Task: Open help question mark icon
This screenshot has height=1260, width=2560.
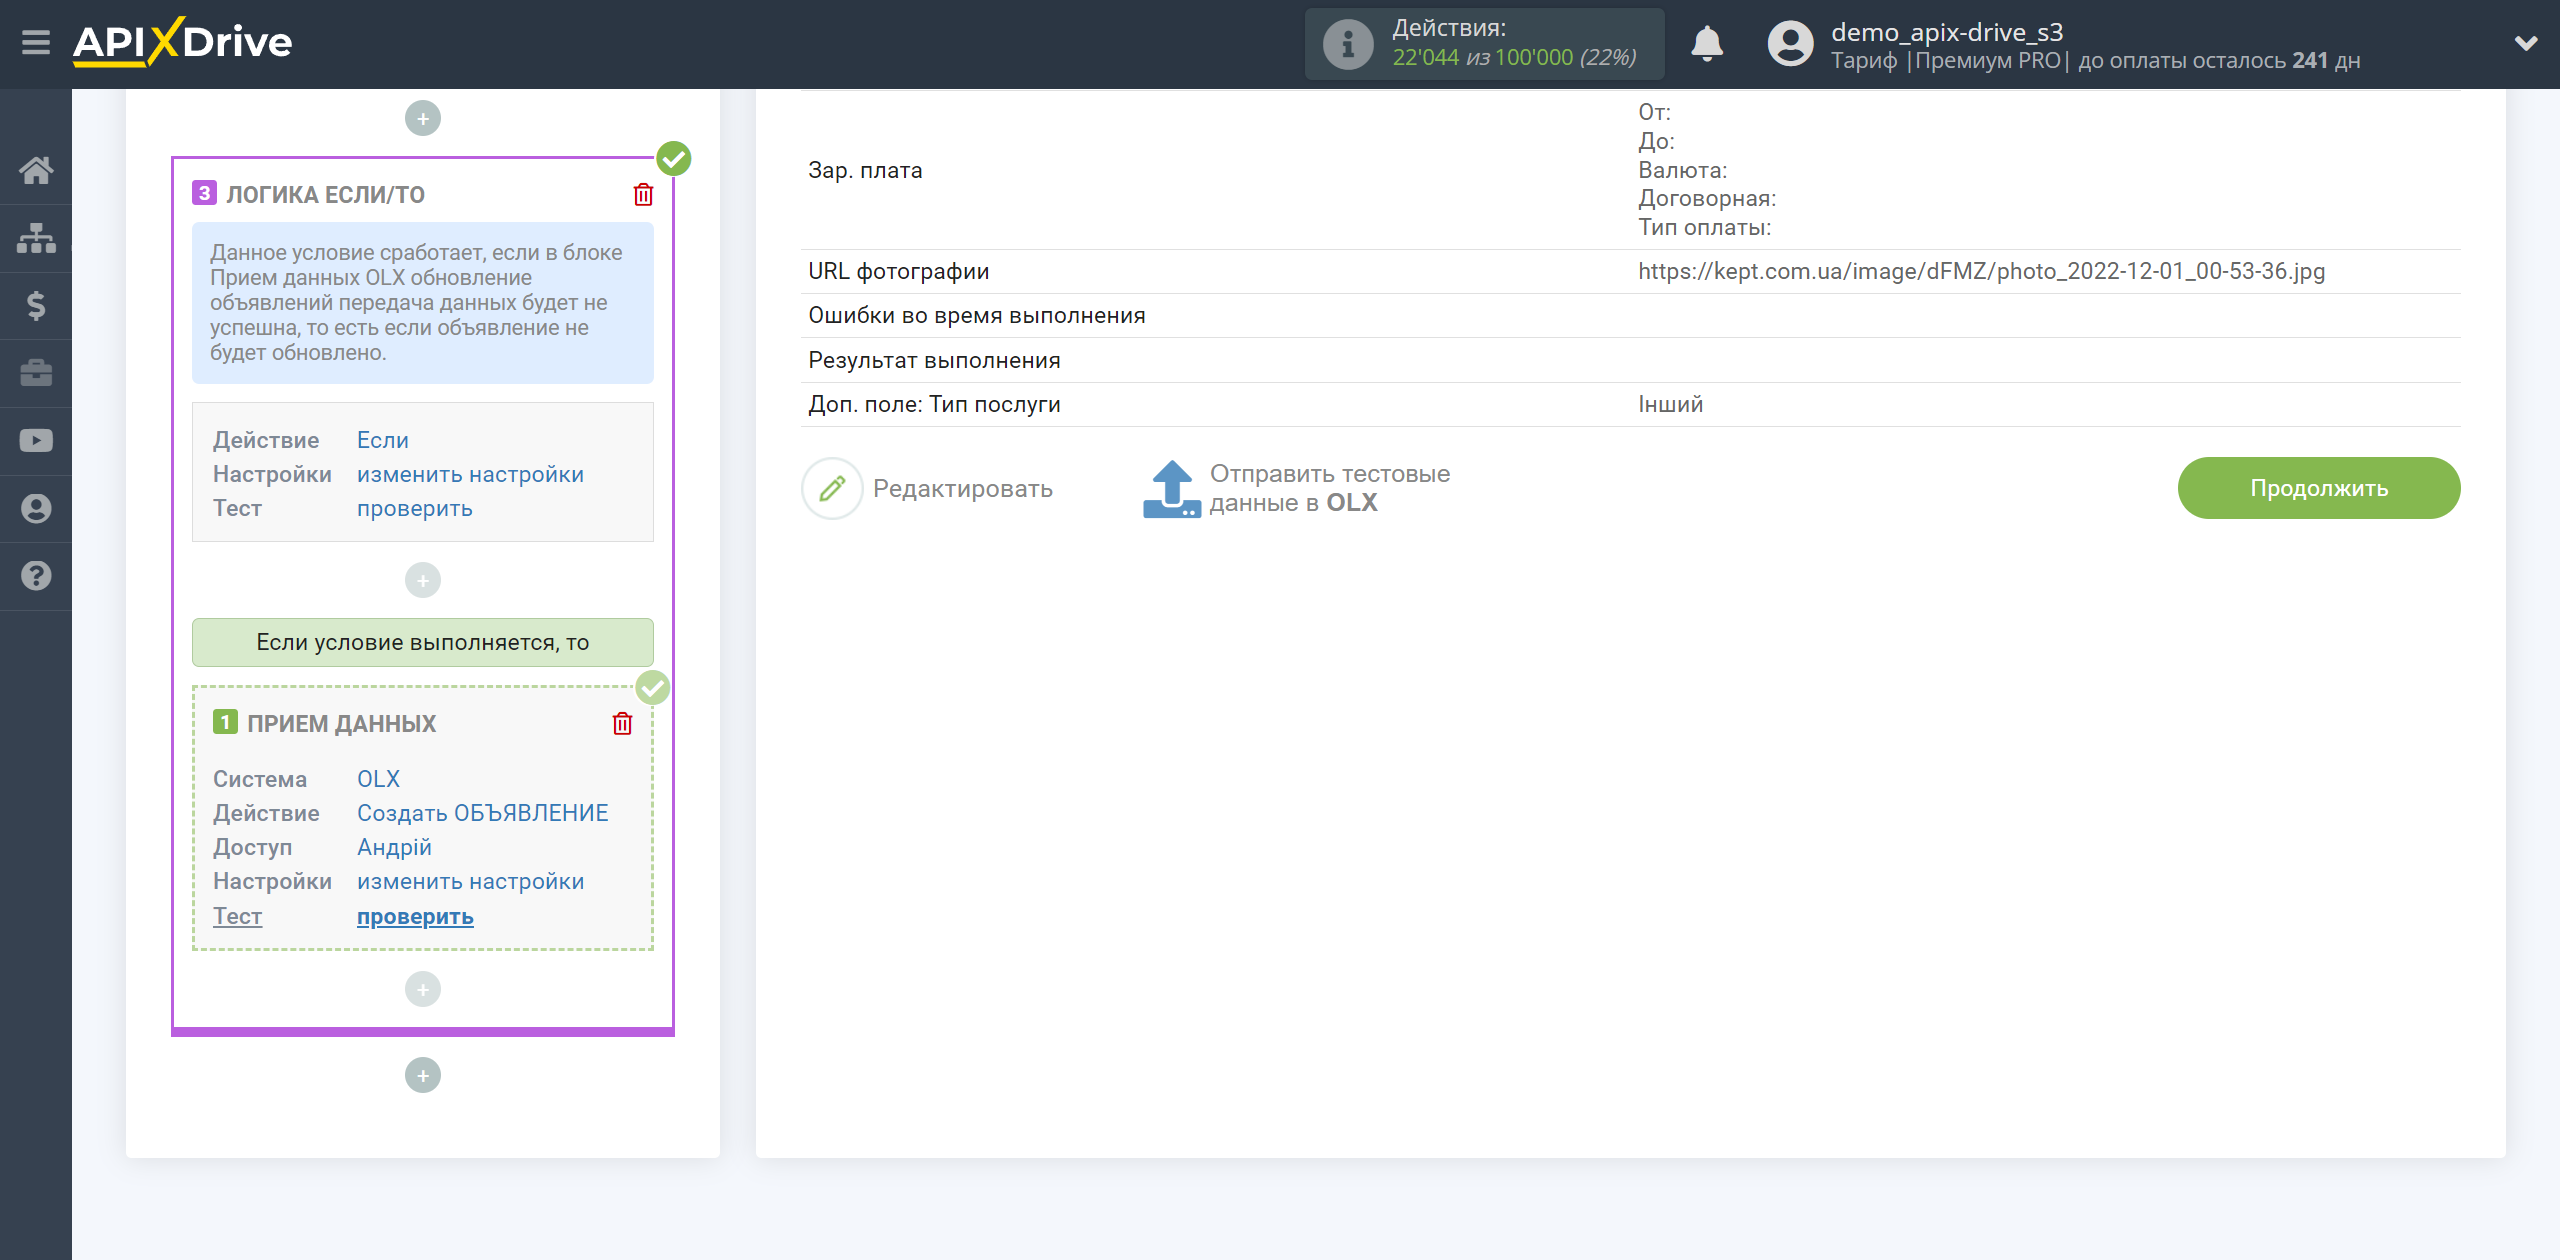Action: [x=36, y=576]
